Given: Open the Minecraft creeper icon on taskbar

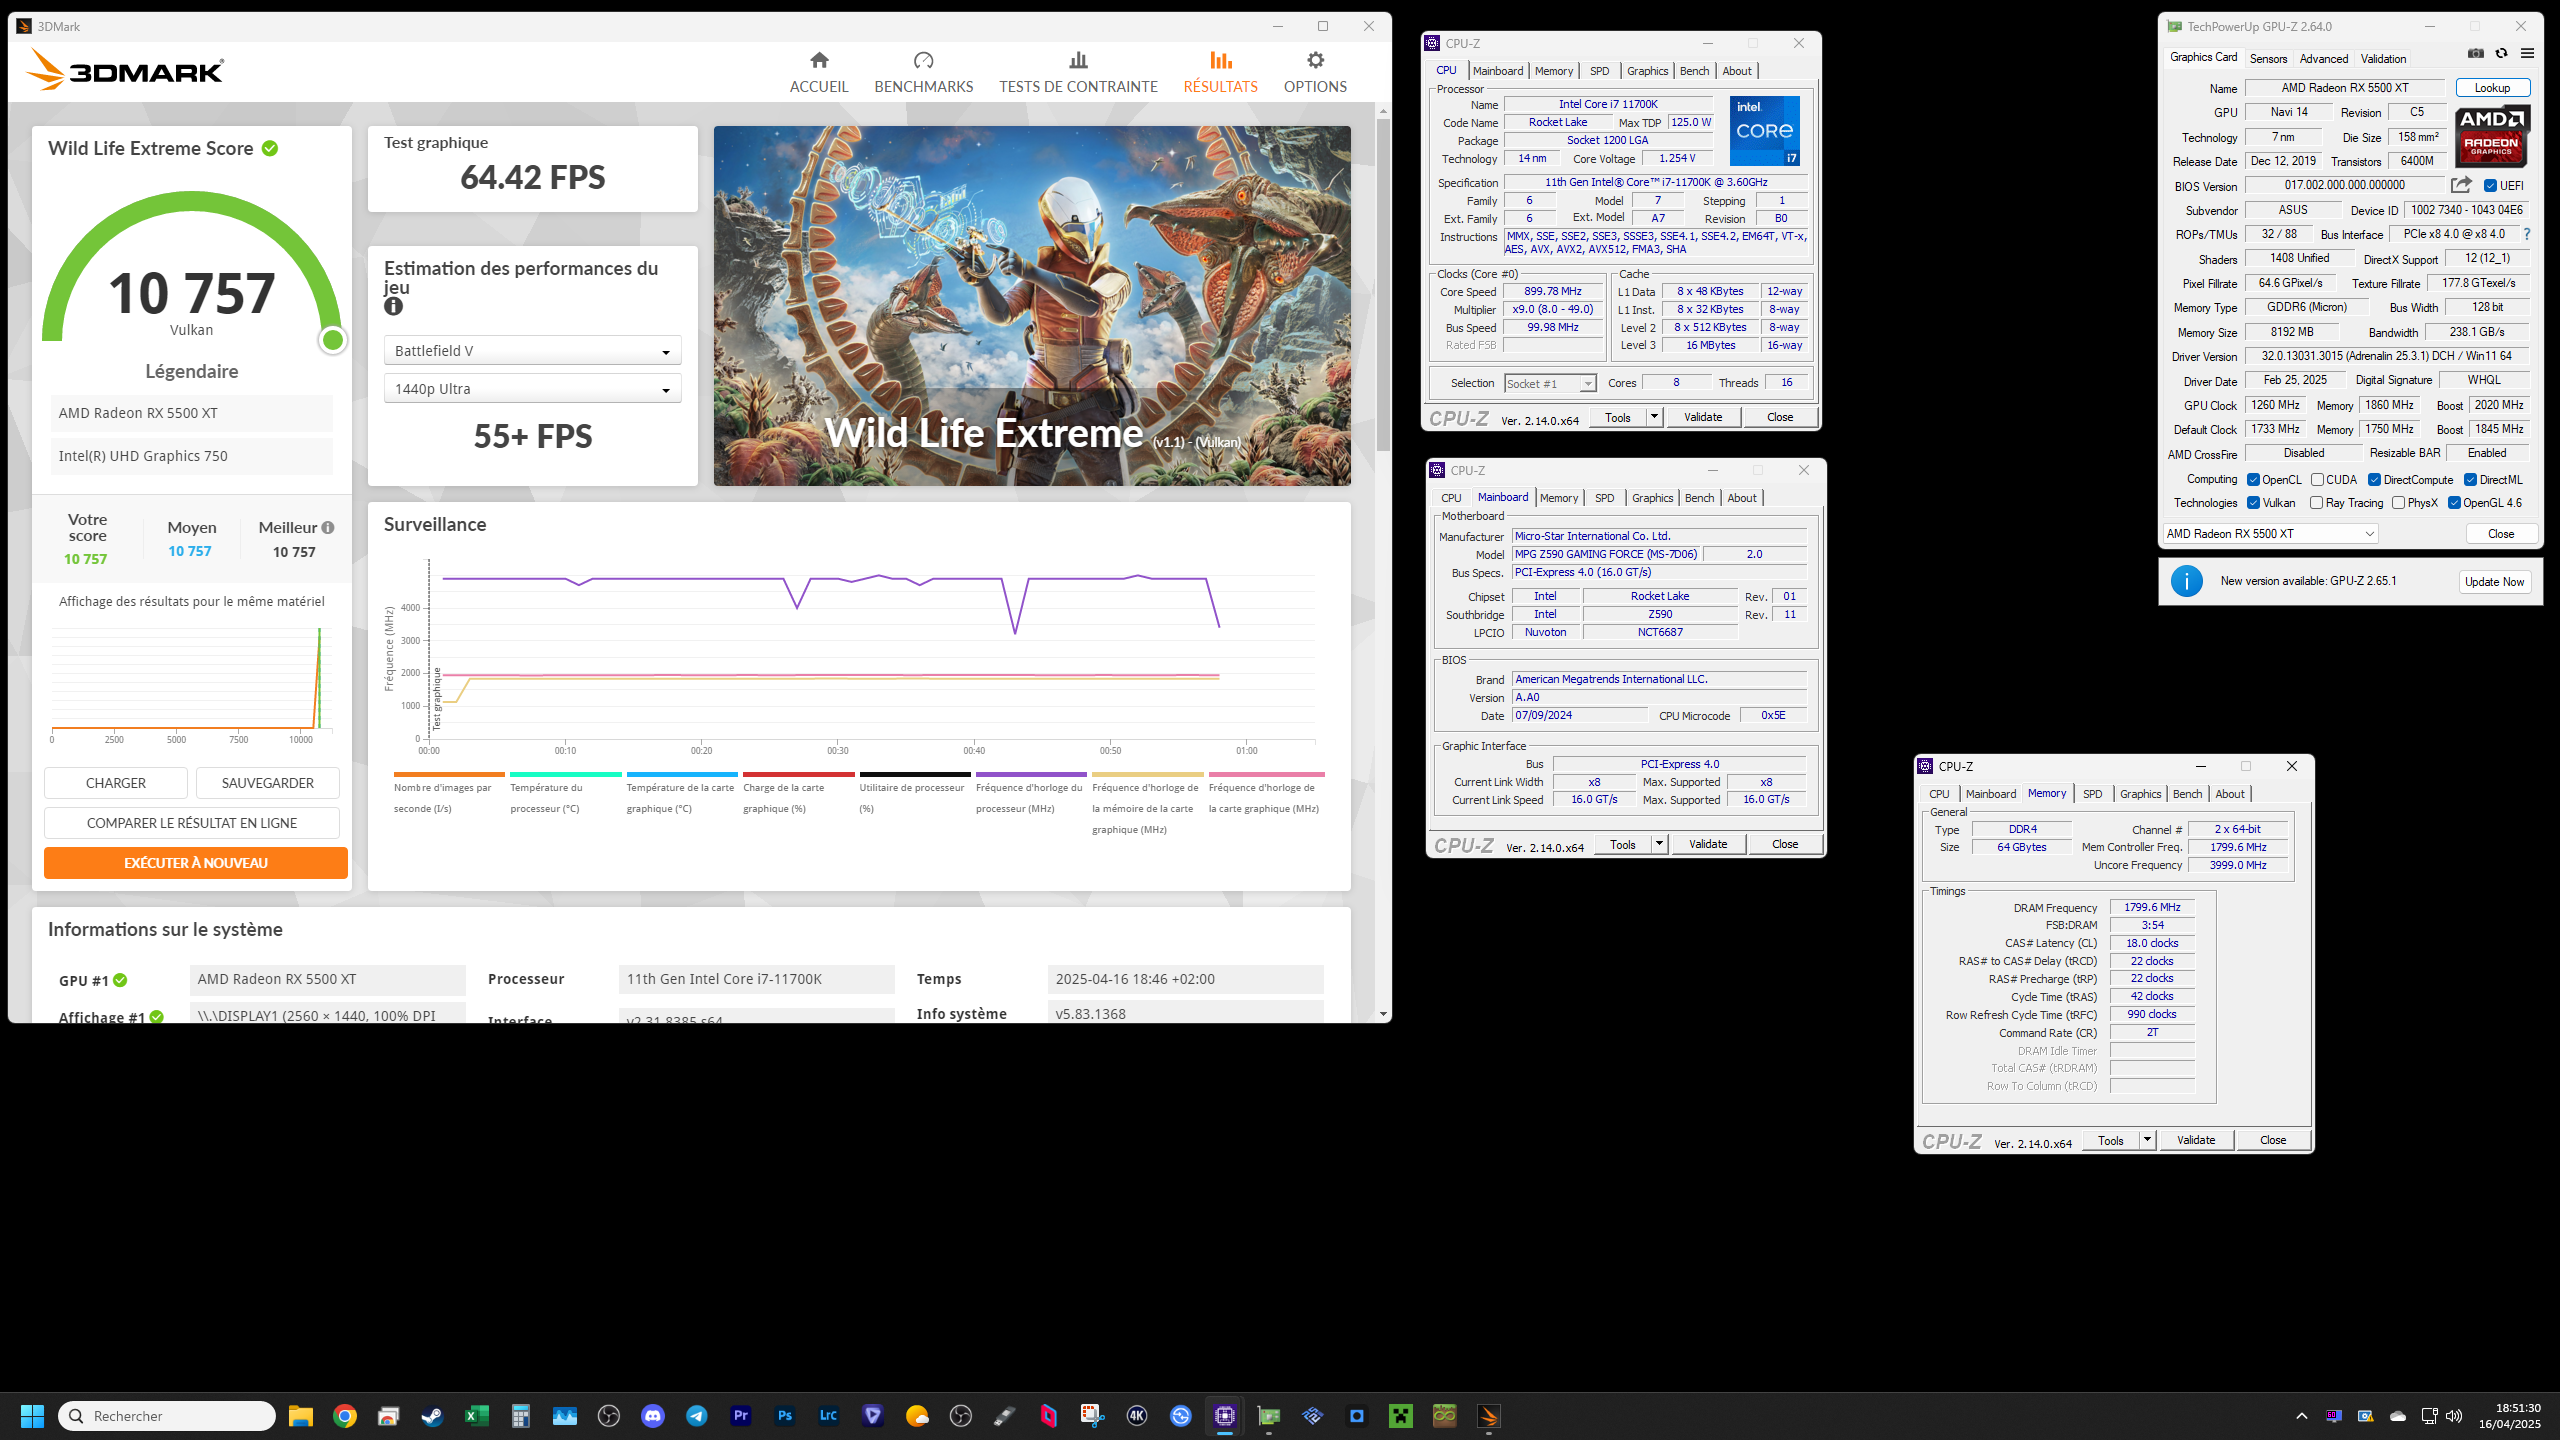Looking at the screenshot, I should pyautogui.click(x=1401, y=1416).
